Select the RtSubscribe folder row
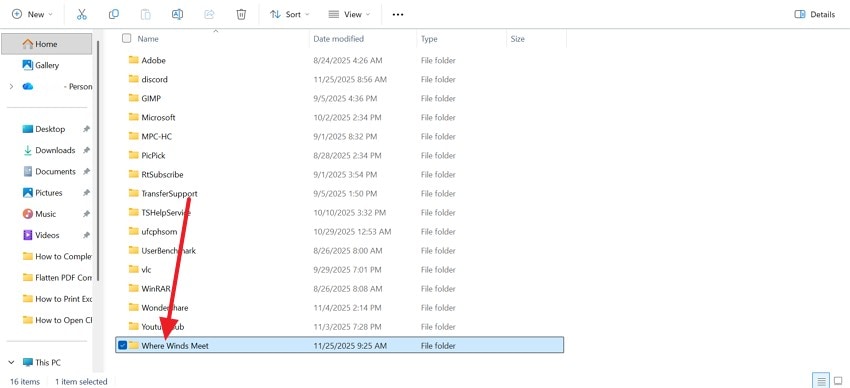850x388 pixels. click(x=339, y=174)
